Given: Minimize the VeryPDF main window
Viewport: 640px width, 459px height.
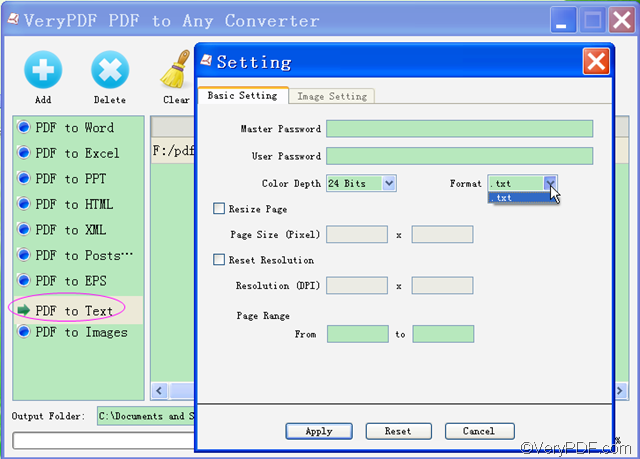Looking at the screenshot, I should 562,20.
